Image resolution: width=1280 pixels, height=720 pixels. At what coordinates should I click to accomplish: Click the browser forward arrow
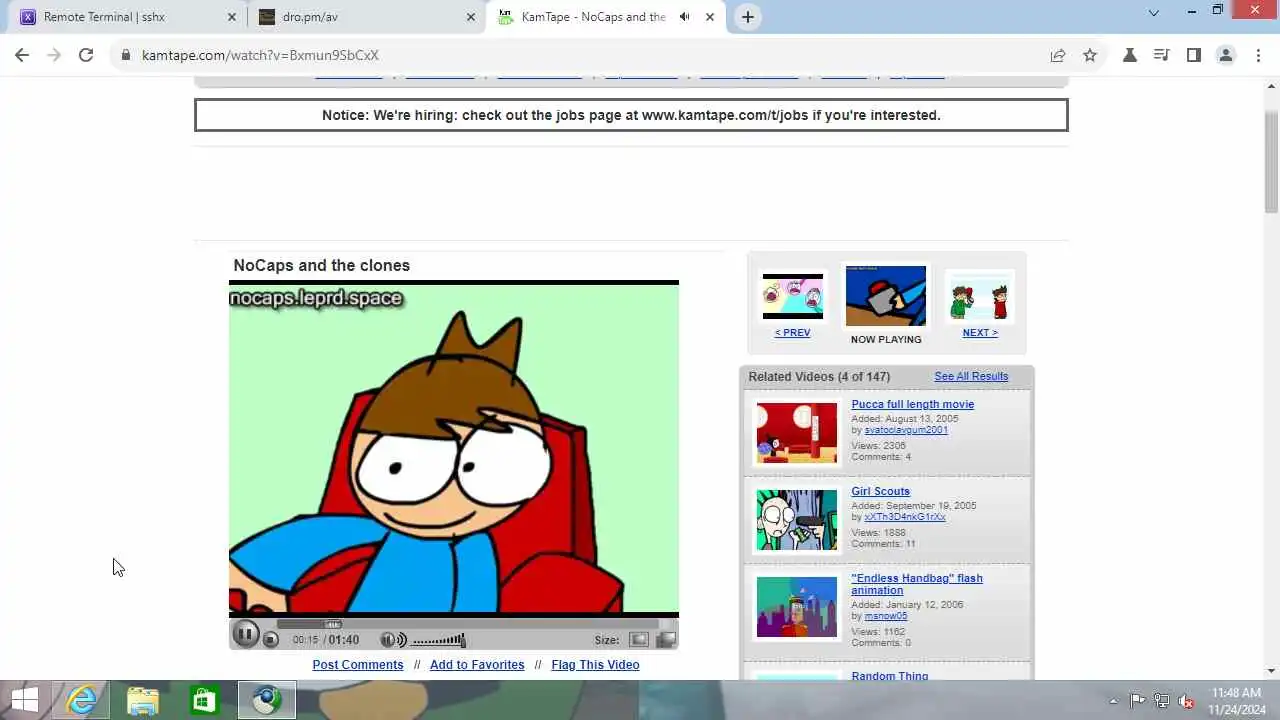coord(54,55)
